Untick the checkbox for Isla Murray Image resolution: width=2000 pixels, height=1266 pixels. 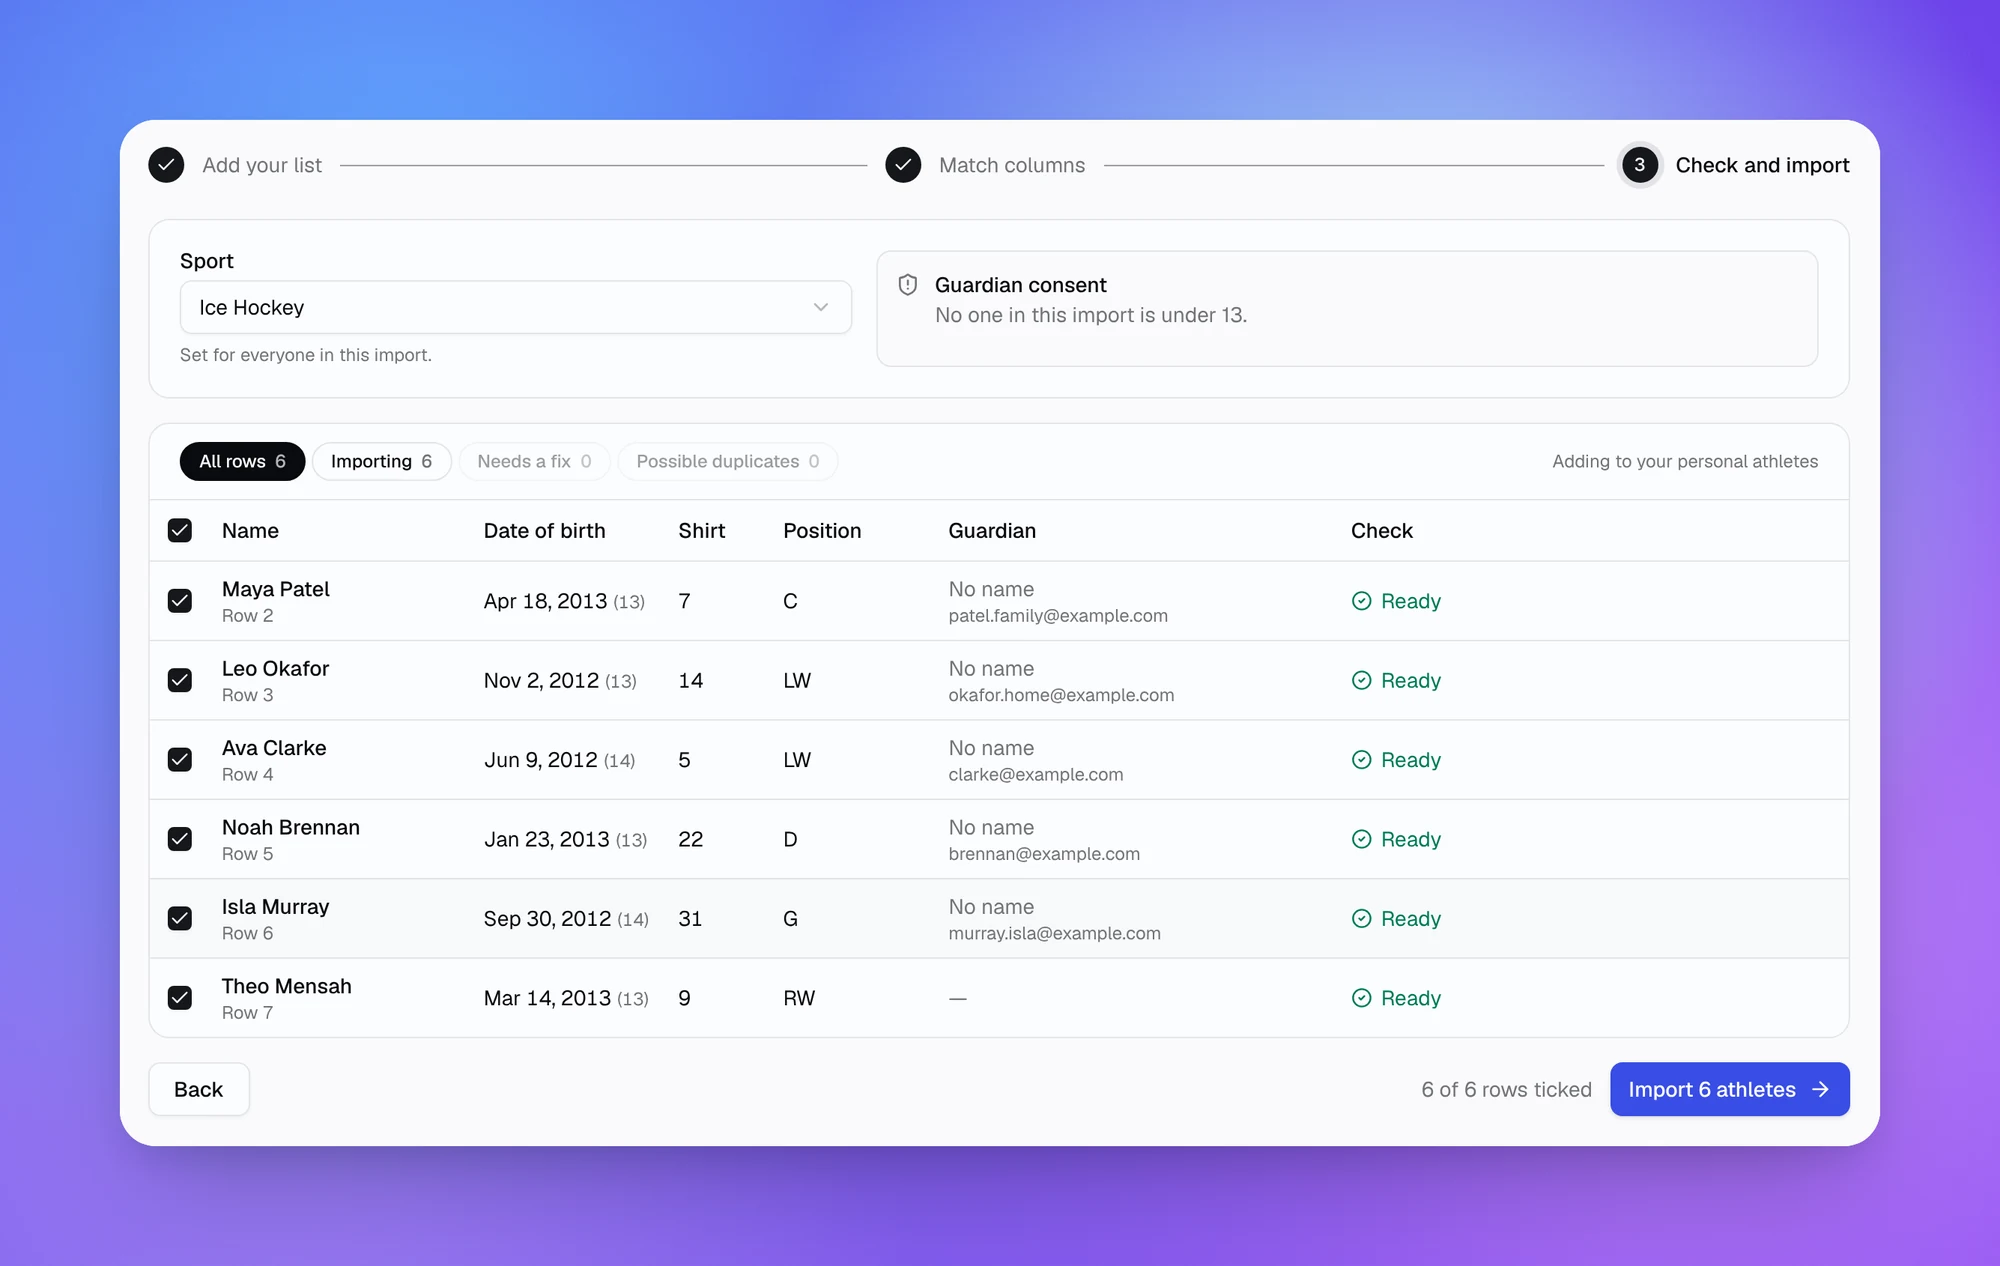(180, 918)
